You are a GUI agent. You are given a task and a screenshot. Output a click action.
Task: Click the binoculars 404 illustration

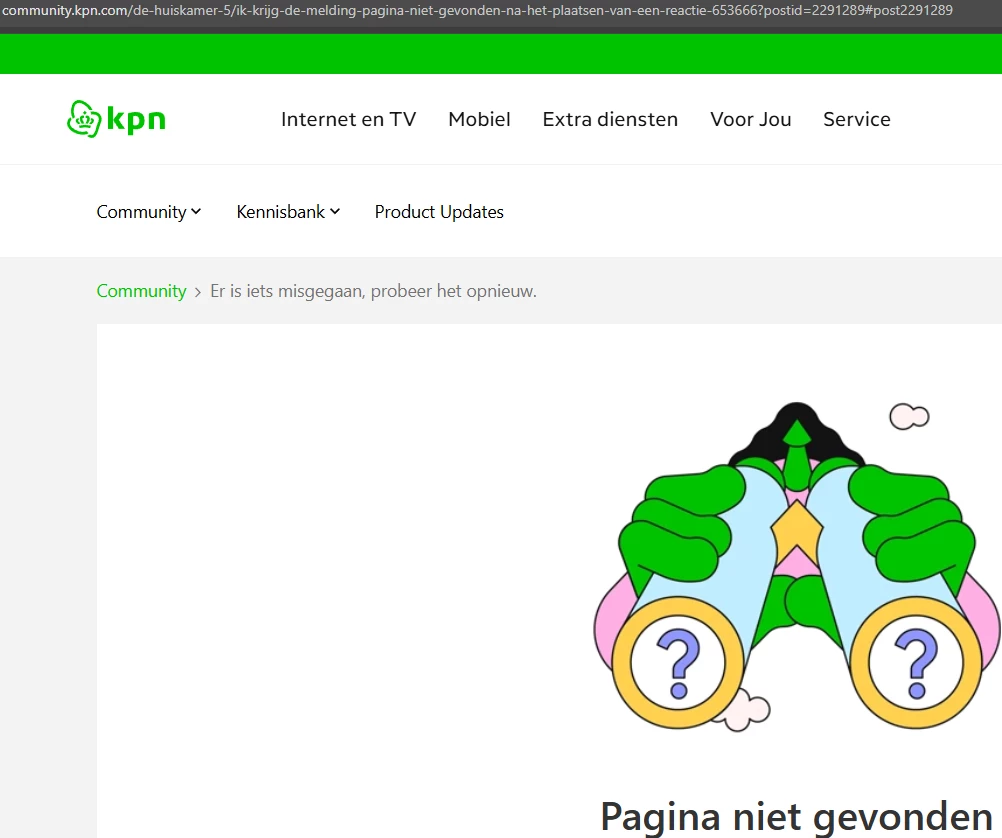click(798, 566)
